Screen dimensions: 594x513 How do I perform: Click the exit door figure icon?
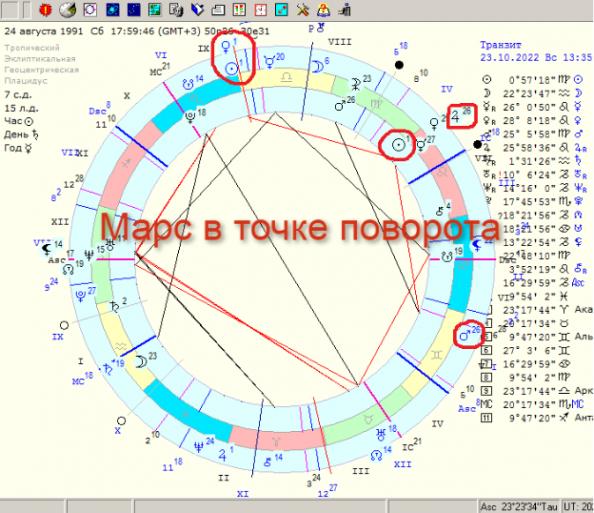344,10
